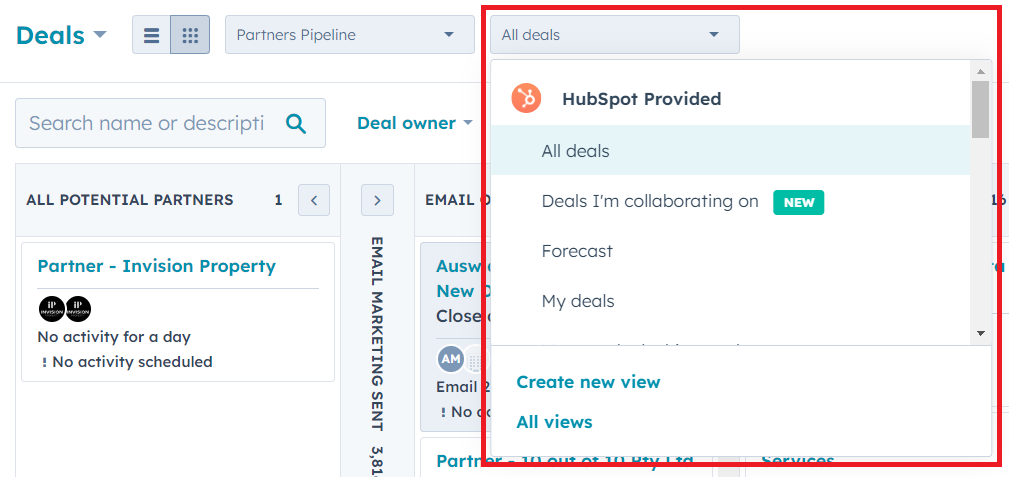
Task: Choose the My deals view
Action: pos(578,301)
